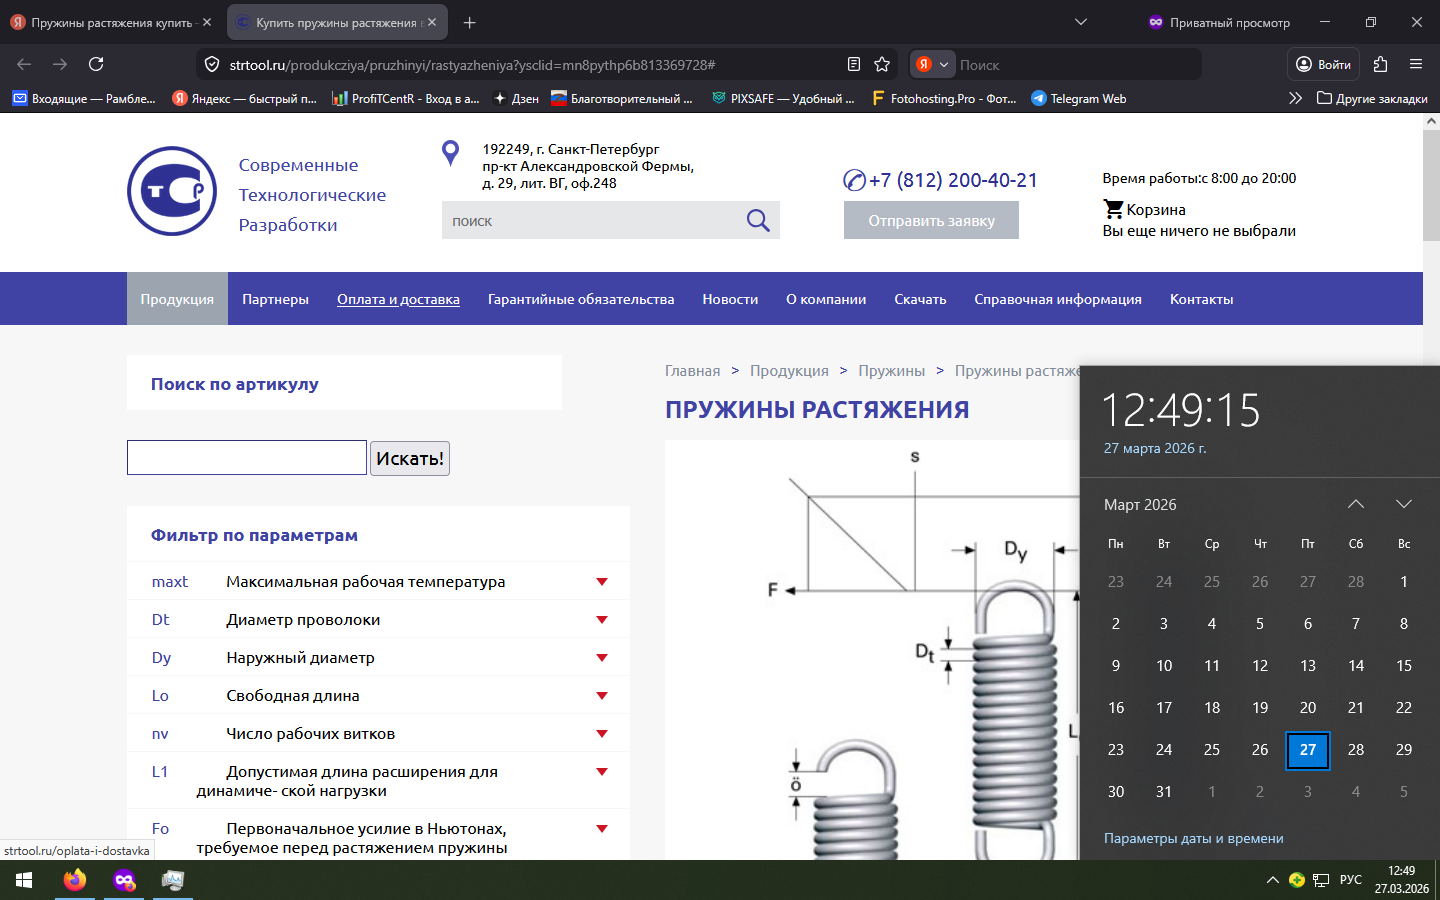Show next month in calendar

[x=1403, y=504]
